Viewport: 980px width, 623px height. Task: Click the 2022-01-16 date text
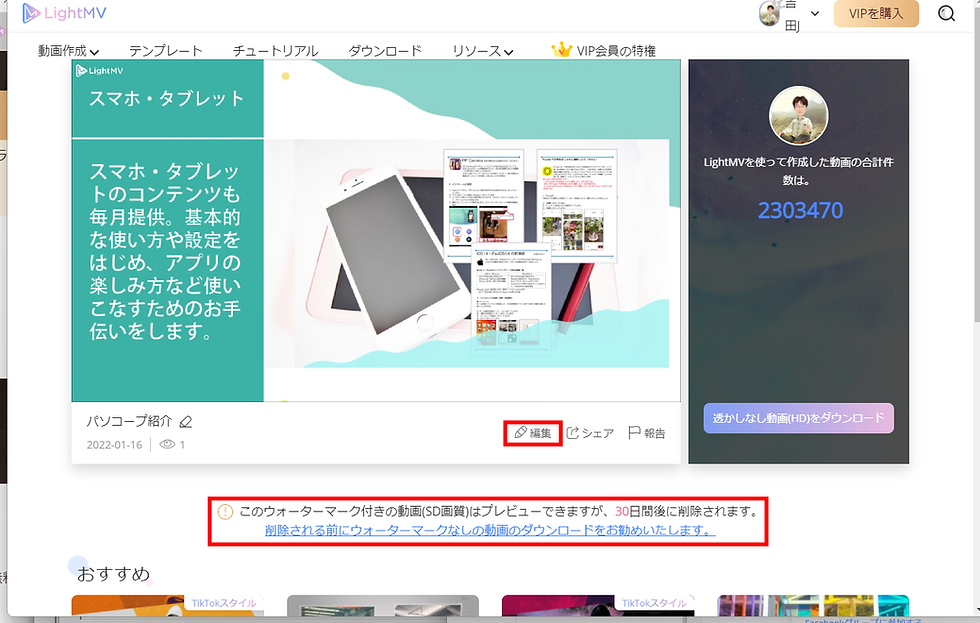(x=114, y=445)
